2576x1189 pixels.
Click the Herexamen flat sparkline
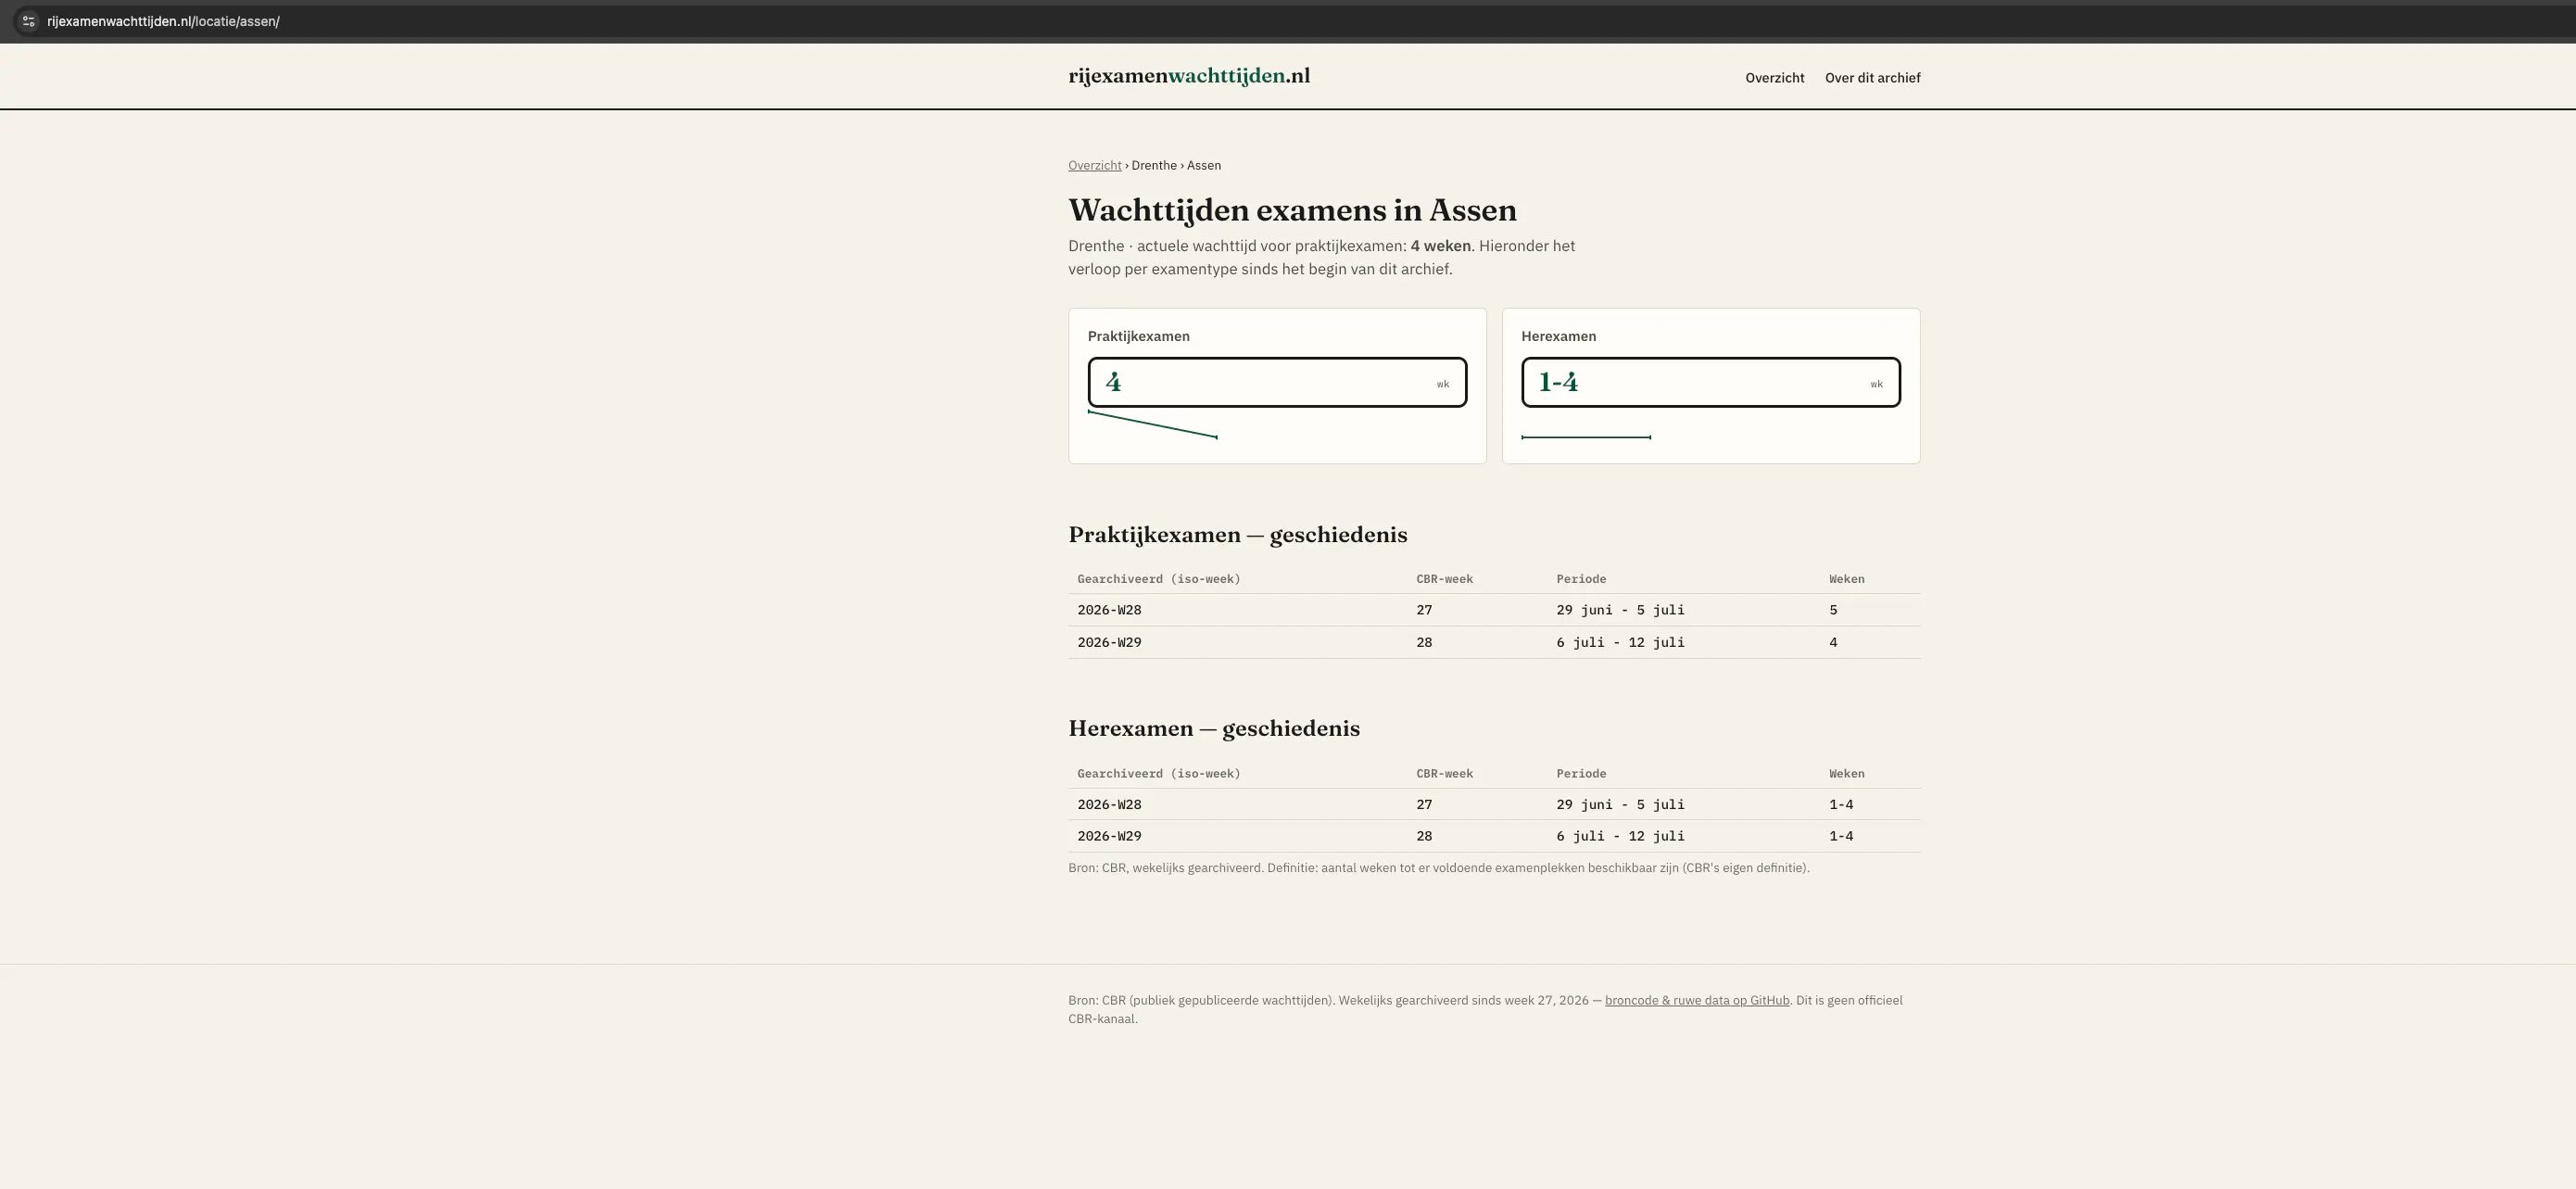(x=1586, y=437)
